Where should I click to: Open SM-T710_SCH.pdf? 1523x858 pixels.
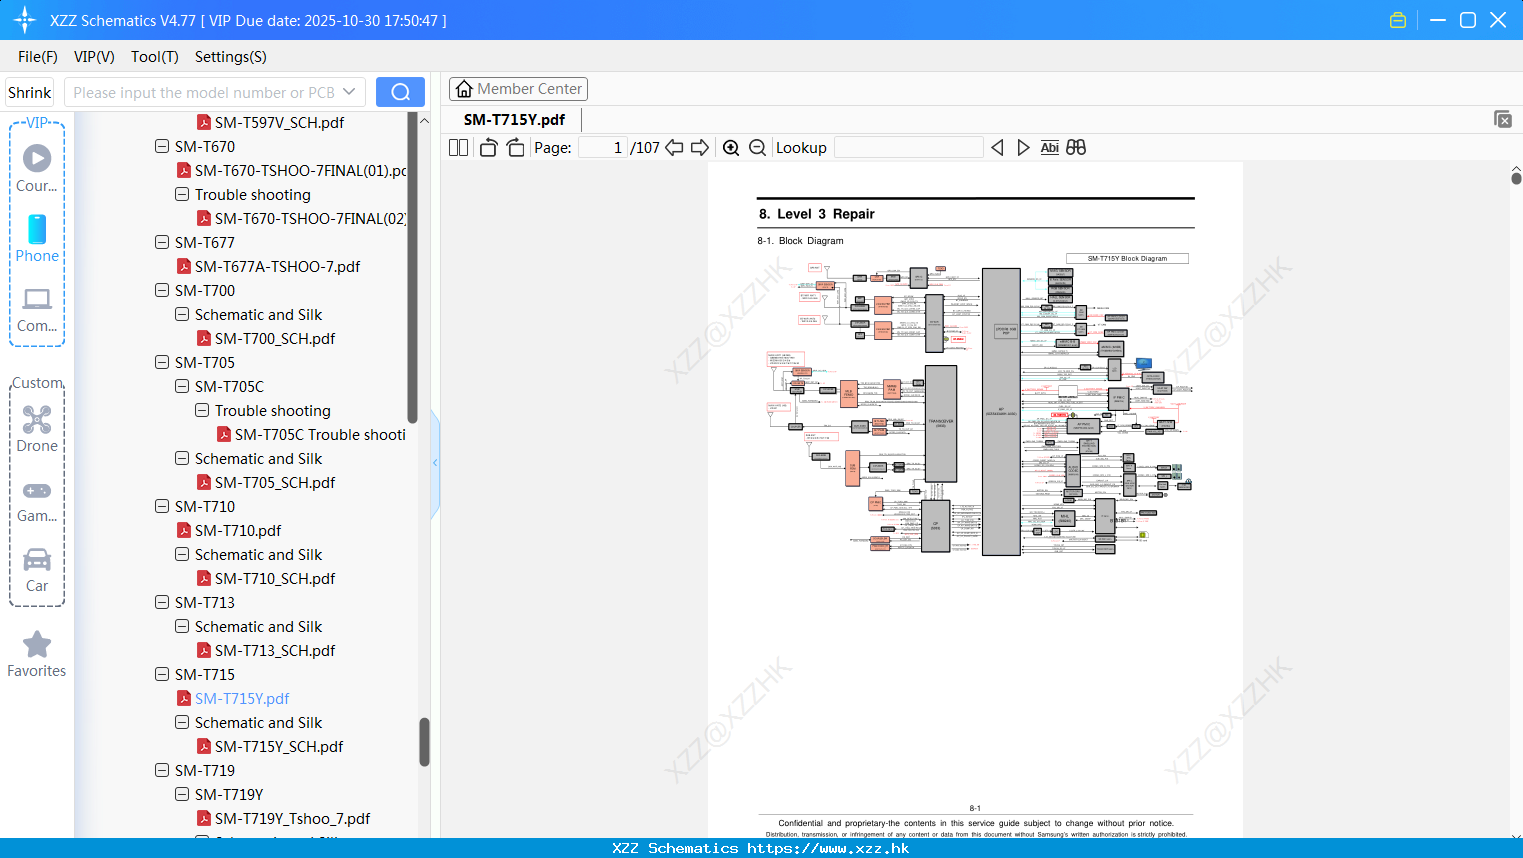click(x=265, y=578)
